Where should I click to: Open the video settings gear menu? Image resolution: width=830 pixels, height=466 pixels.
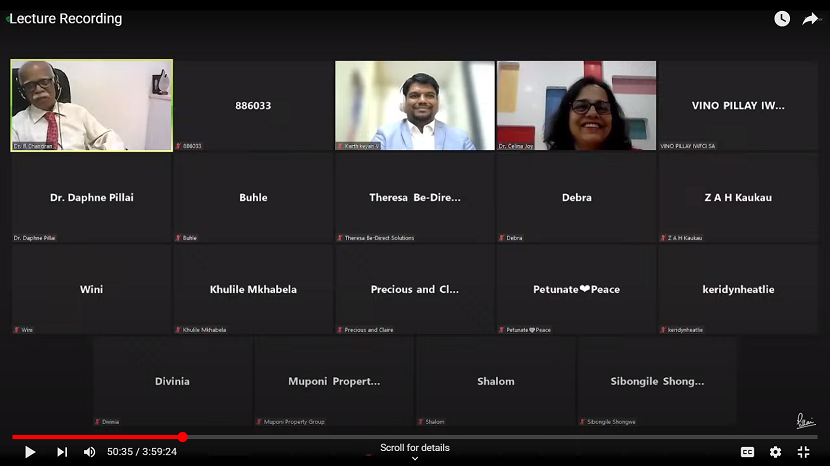coord(775,452)
